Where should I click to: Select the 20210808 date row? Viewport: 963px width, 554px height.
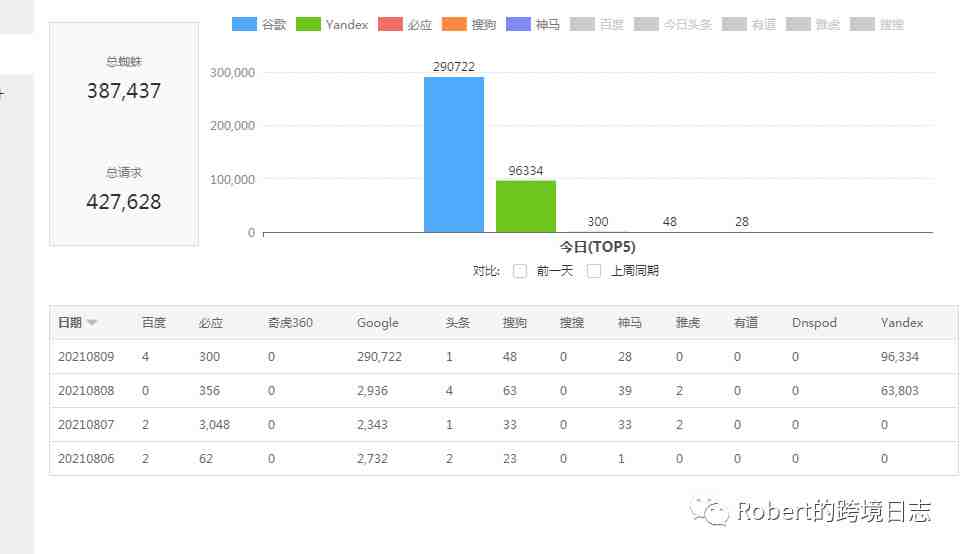point(504,391)
